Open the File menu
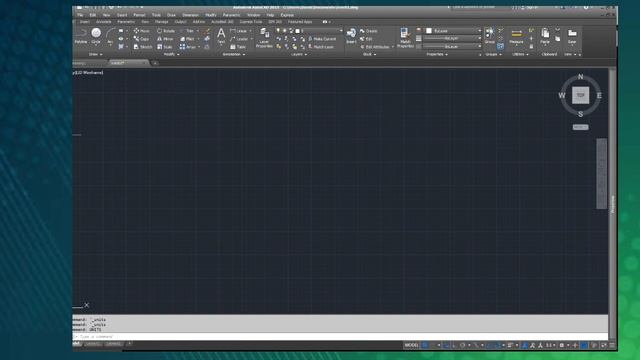 pyautogui.click(x=80, y=15)
